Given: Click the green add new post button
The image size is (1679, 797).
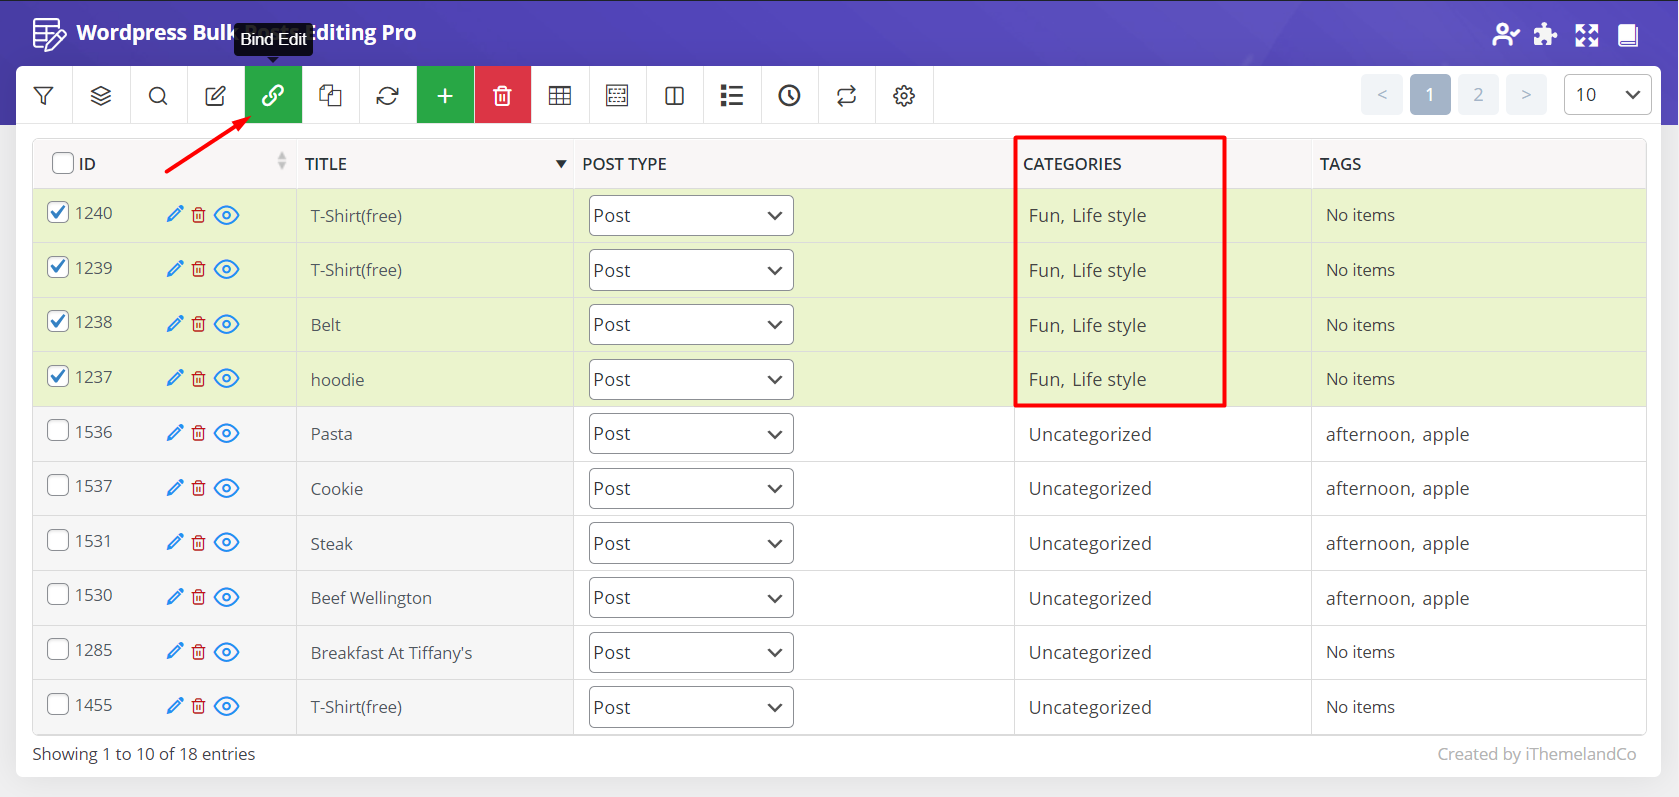Looking at the screenshot, I should point(445,95).
